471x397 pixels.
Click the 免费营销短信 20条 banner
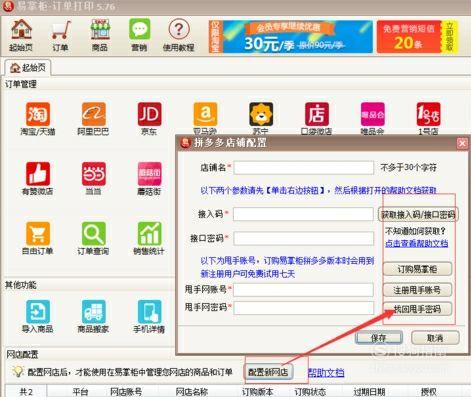tap(417, 37)
